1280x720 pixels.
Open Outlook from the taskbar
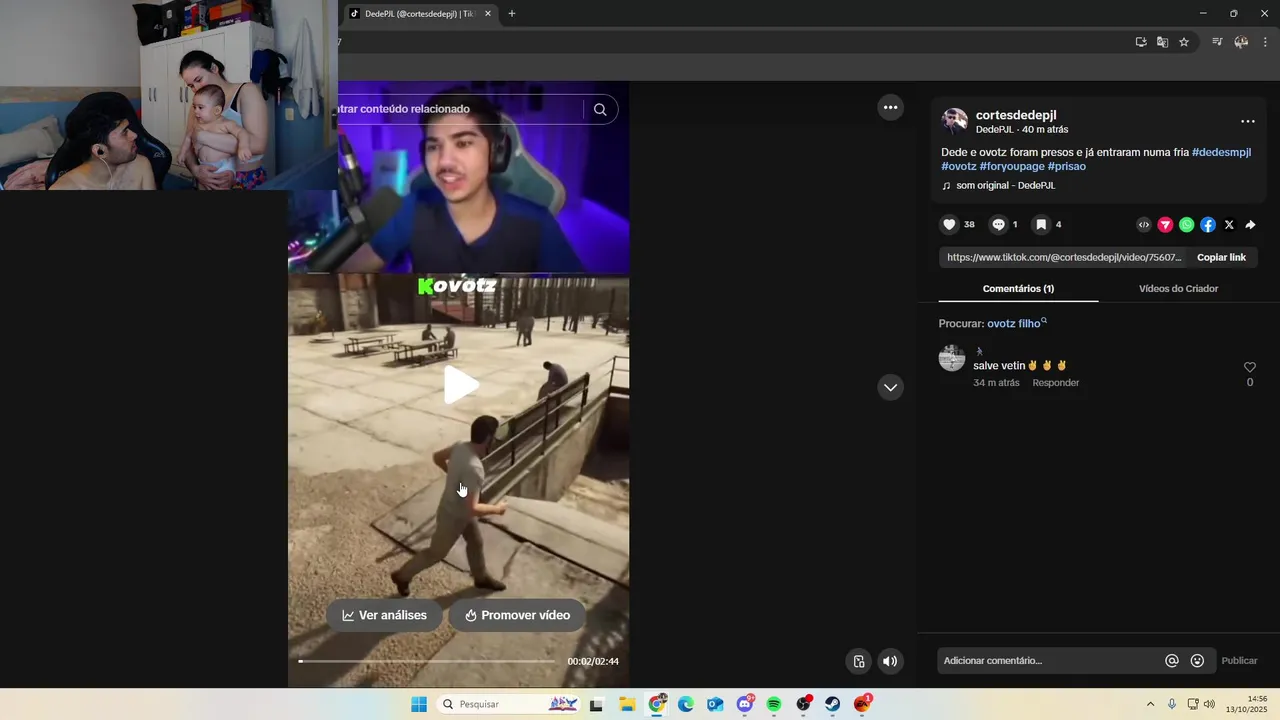pyautogui.click(x=715, y=704)
